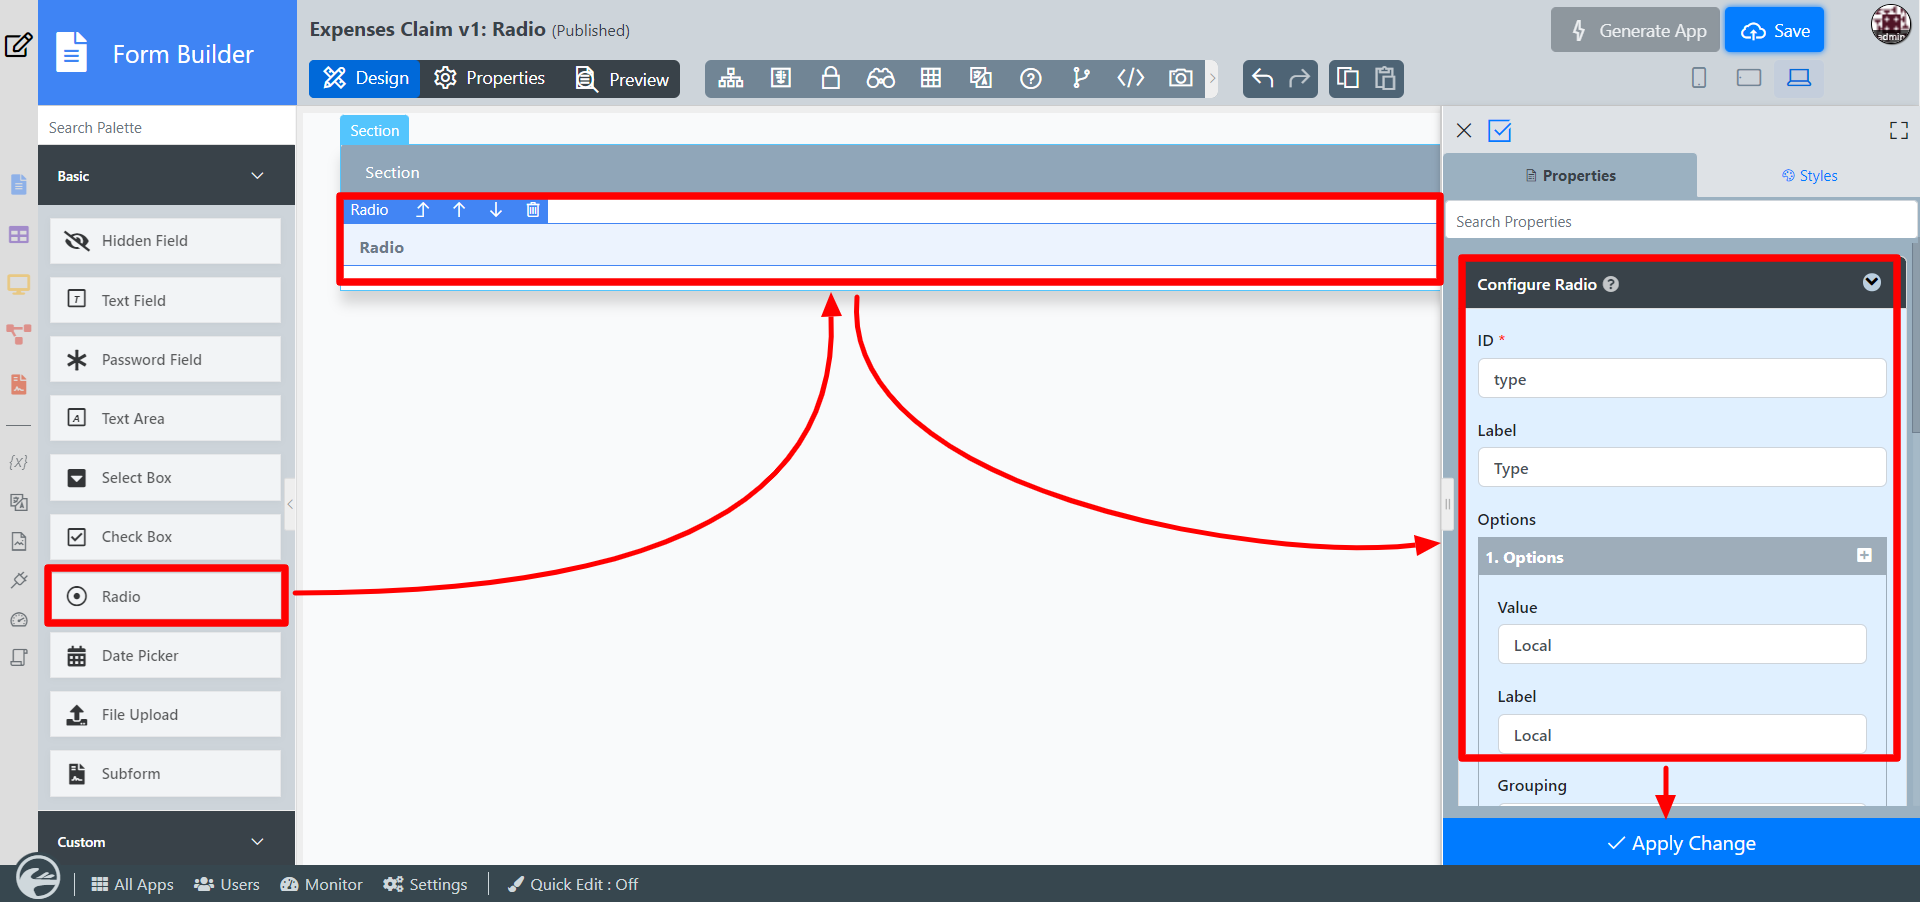Click the binoculars find-usage icon
Screen dimensions: 1920x902
[x=880, y=78]
